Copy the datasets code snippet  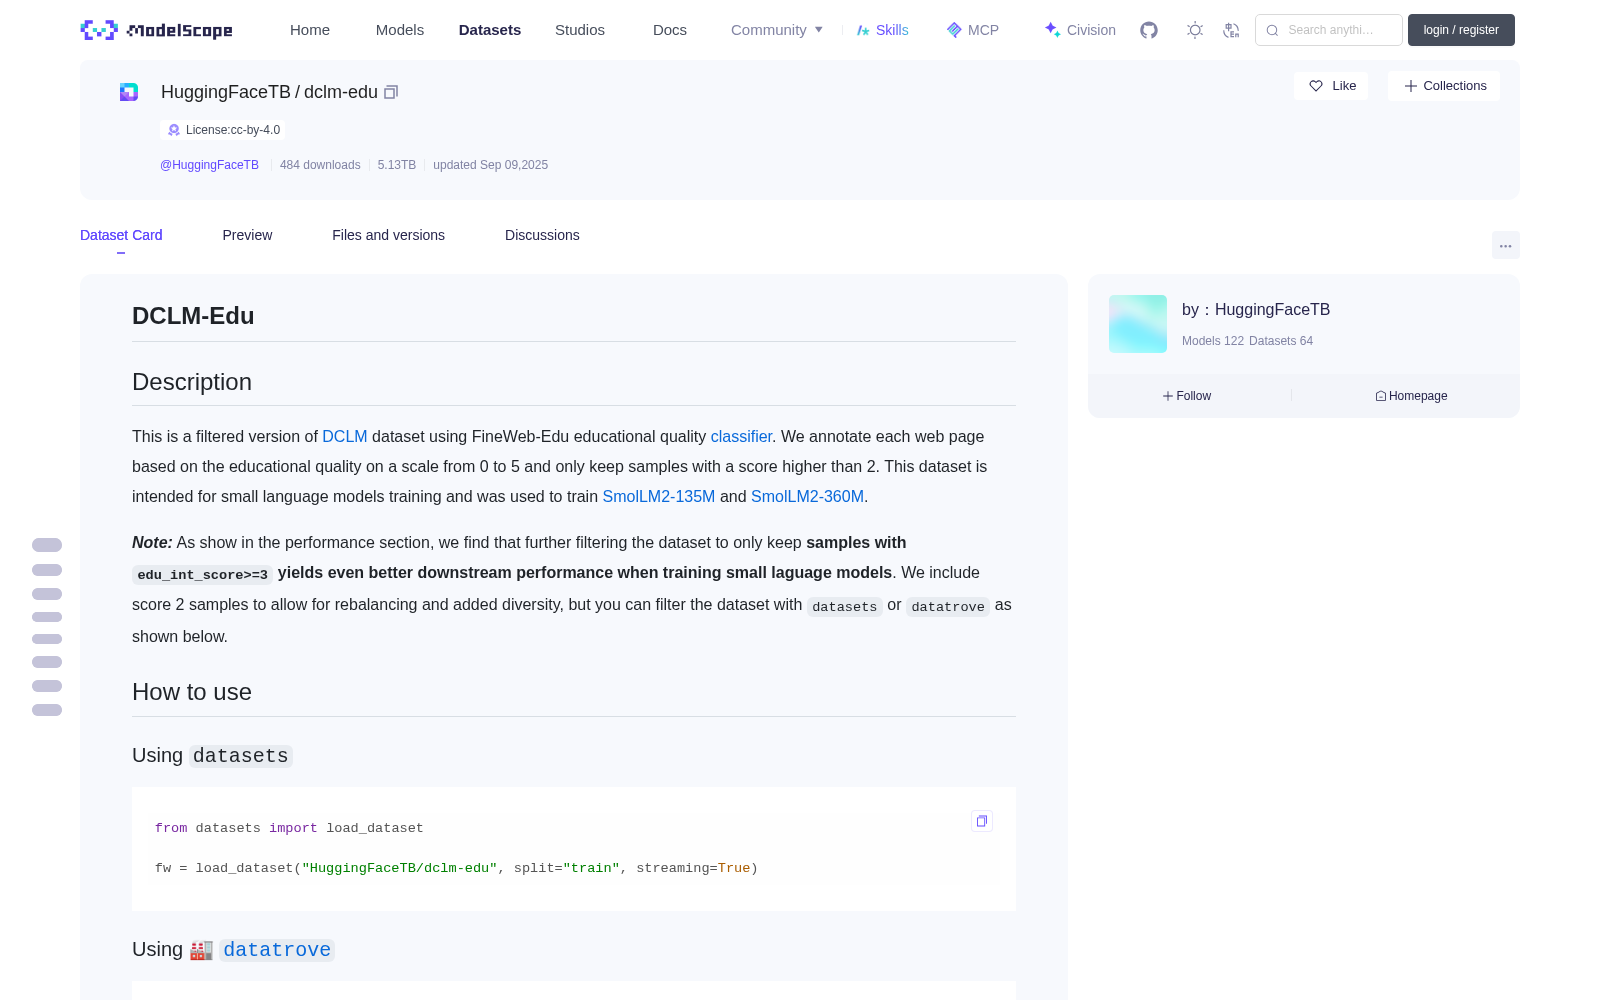pos(982,821)
